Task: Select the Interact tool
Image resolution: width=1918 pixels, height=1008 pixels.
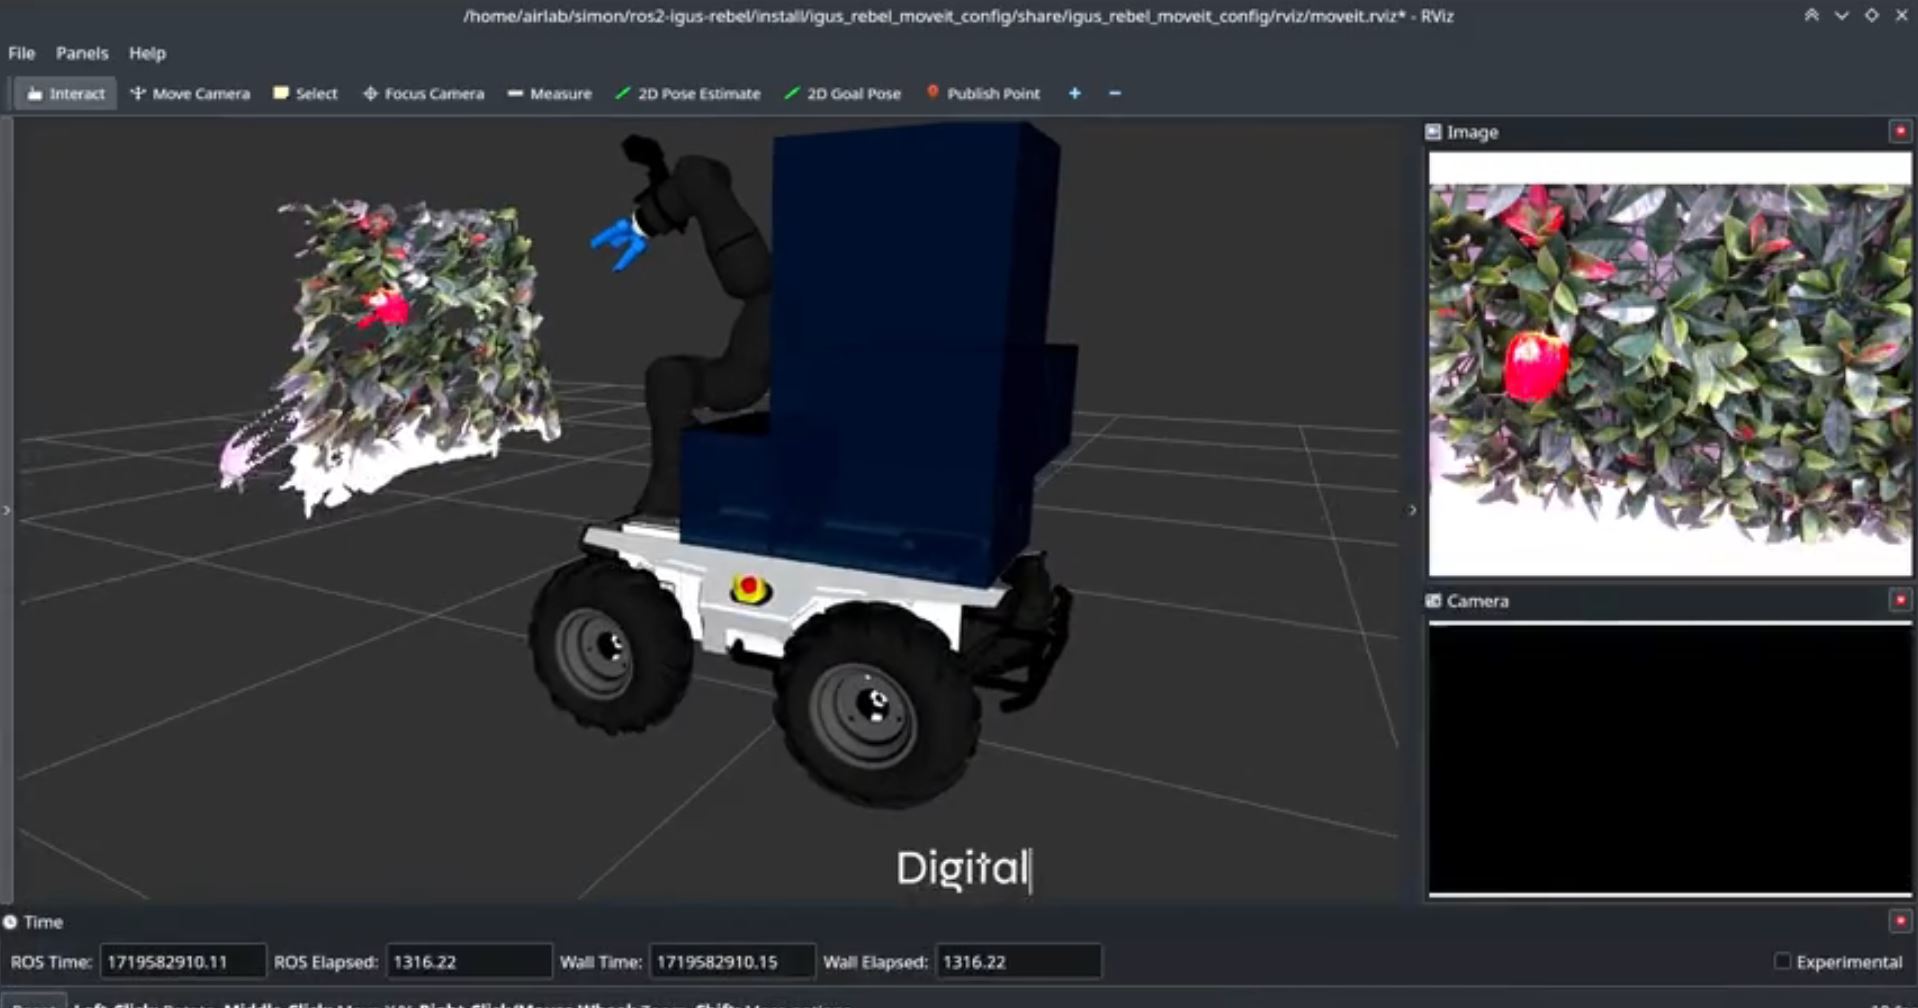Action: (x=66, y=94)
